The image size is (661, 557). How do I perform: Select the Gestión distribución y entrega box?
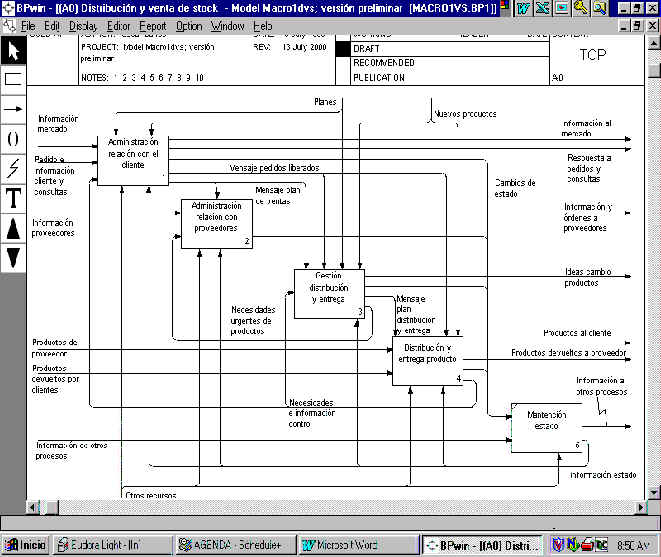[x=329, y=294]
